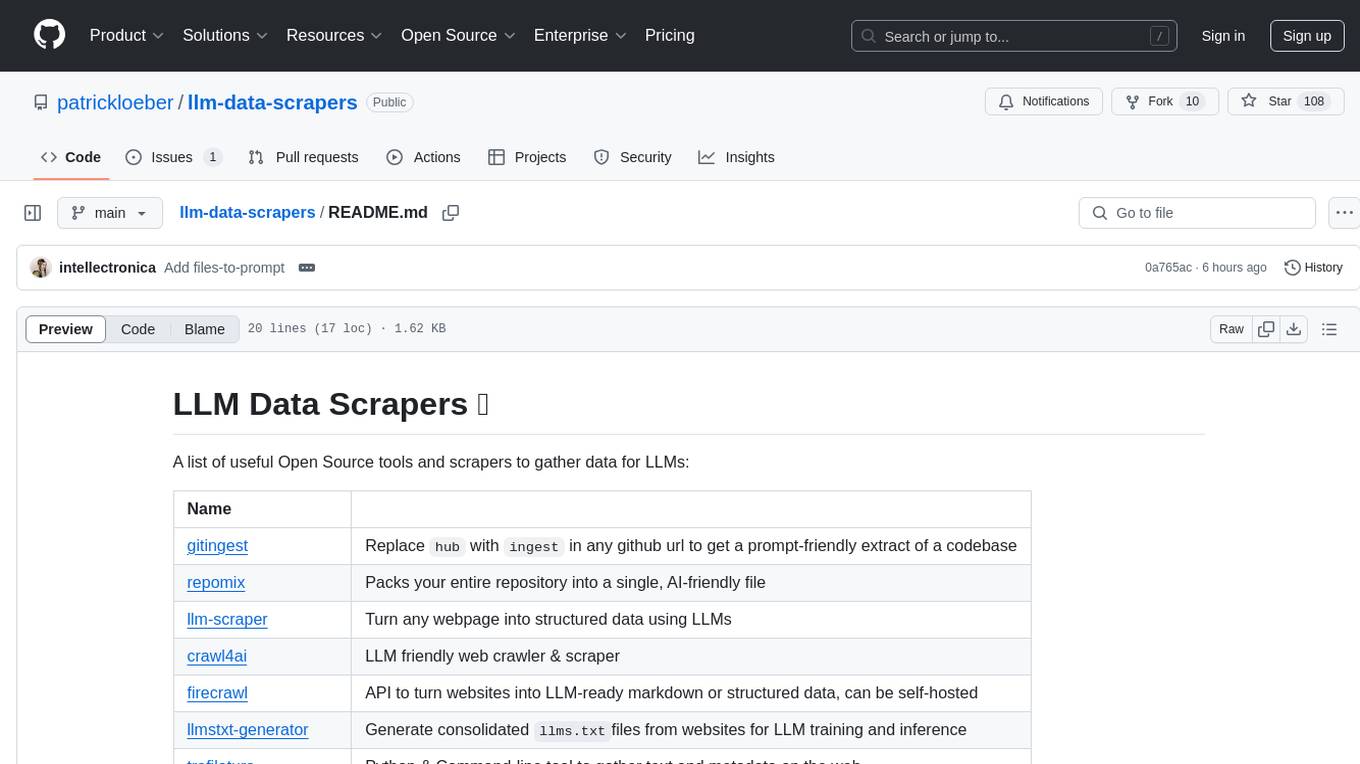
Task: Click 'Packs your entire repository' description cell
Action: (x=691, y=583)
